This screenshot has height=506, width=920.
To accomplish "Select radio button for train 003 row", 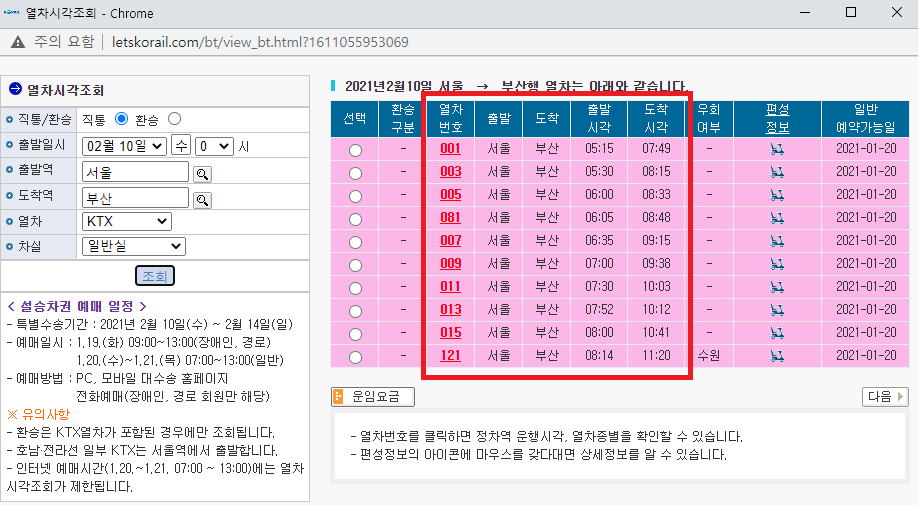I will pyautogui.click(x=355, y=173).
